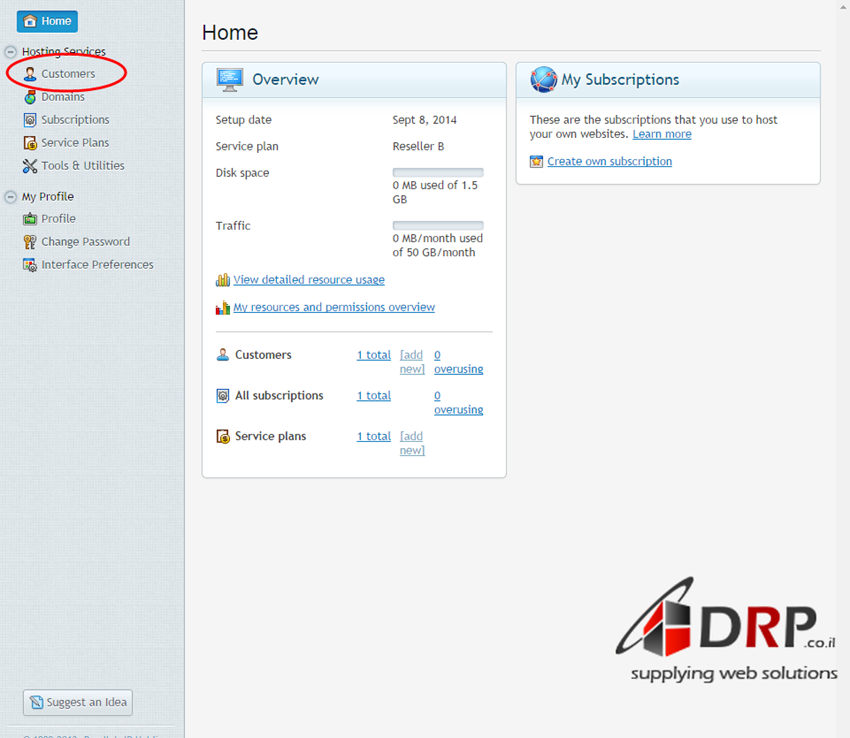Click the Service Plans sidebar icon
850x738 pixels.
pos(30,143)
